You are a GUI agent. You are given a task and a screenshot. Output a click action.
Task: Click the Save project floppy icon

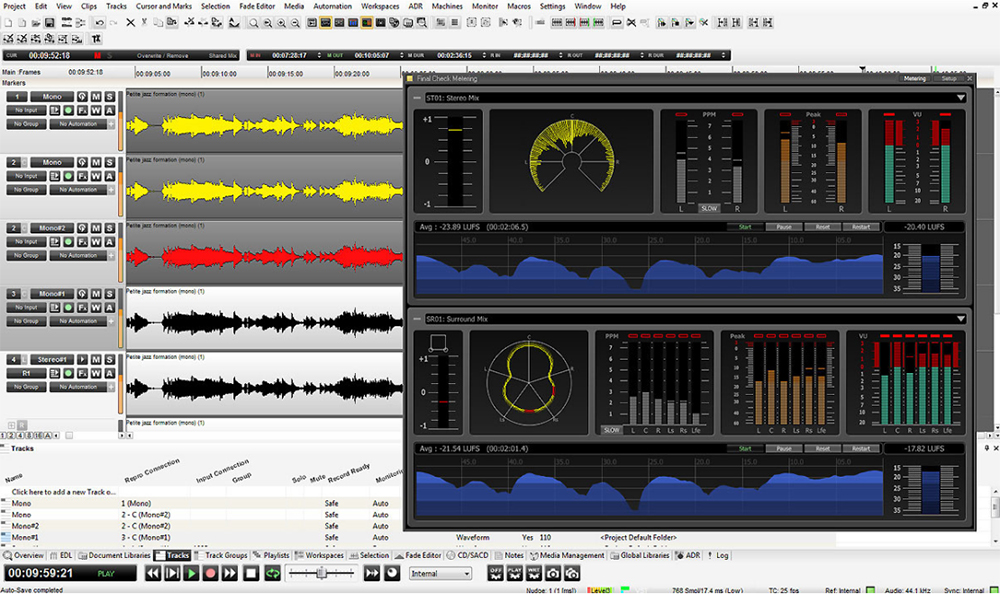(50, 23)
